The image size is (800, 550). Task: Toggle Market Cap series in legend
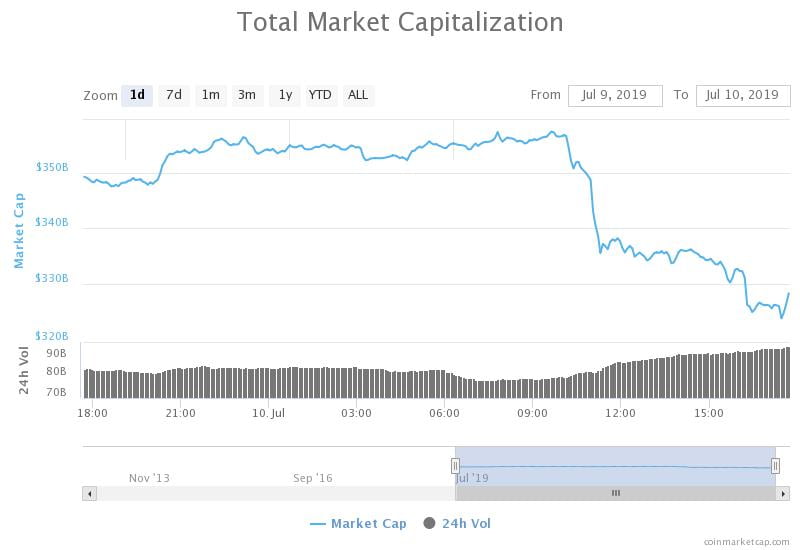[359, 523]
